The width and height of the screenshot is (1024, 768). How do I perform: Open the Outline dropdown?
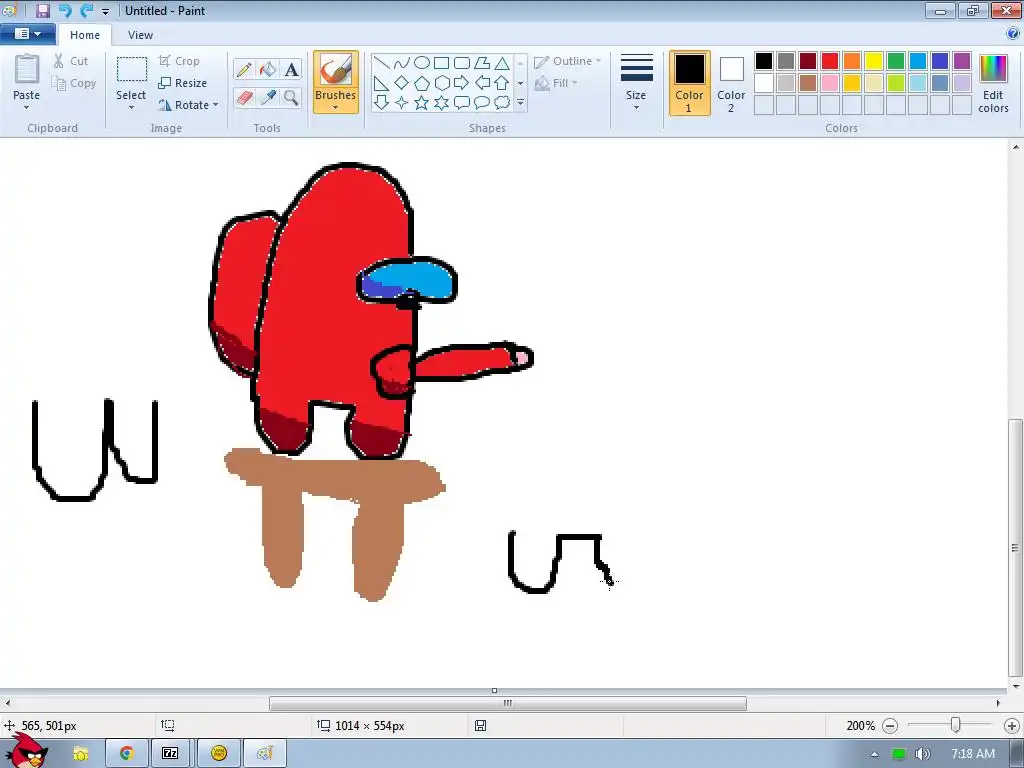567,61
